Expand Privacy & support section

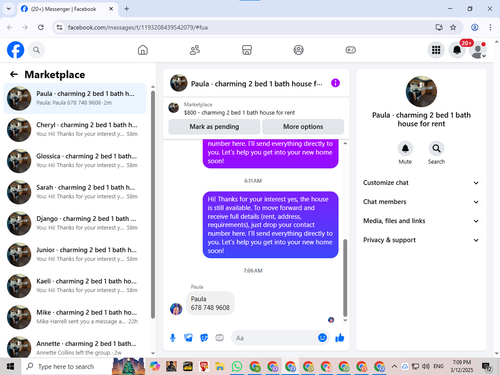[421, 240]
